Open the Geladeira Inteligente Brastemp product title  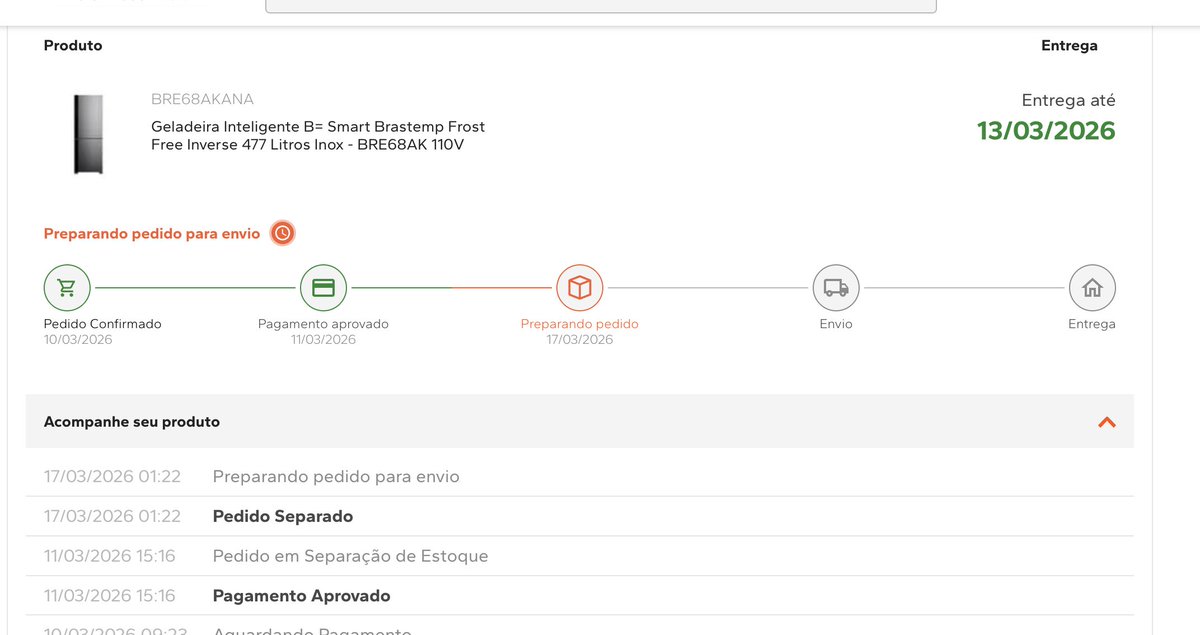point(318,136)
